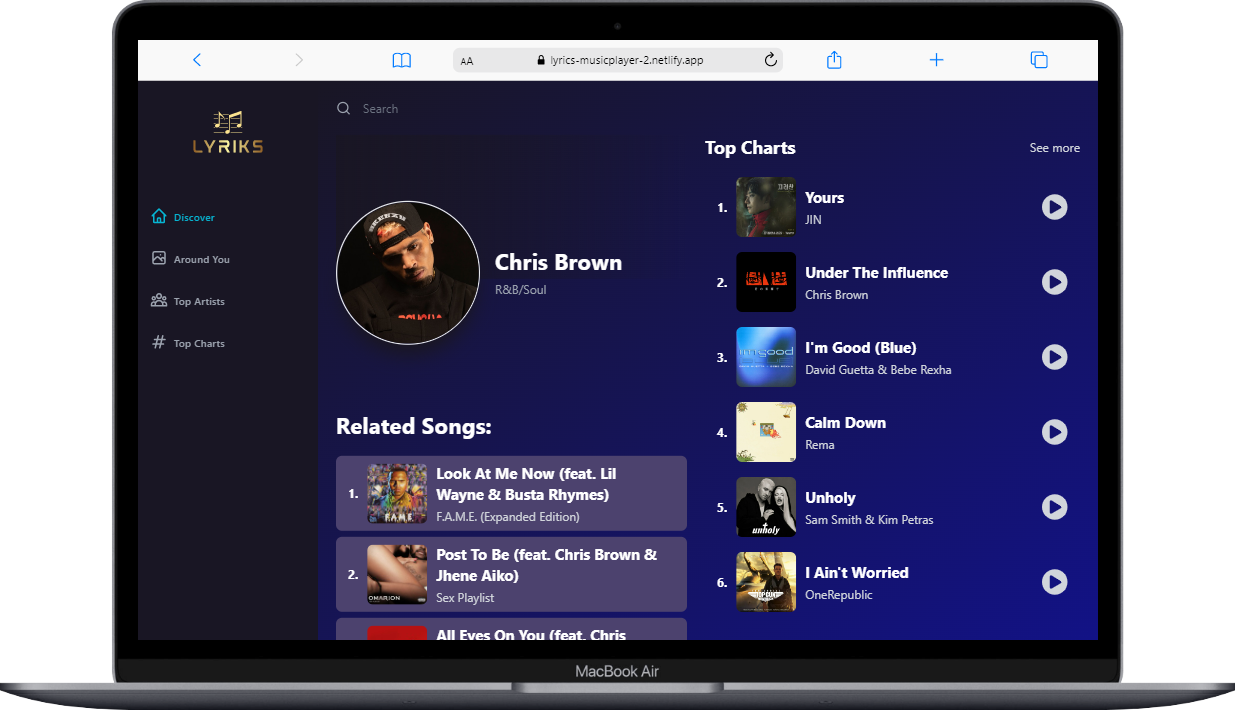Open song title I Ain't Worried
Viewport: 1235px width, 710px height.
pos(857,573)
